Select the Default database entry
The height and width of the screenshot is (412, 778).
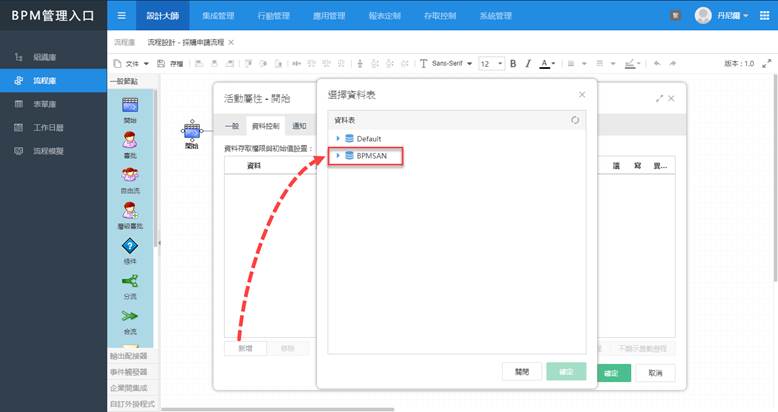point(369,138)
